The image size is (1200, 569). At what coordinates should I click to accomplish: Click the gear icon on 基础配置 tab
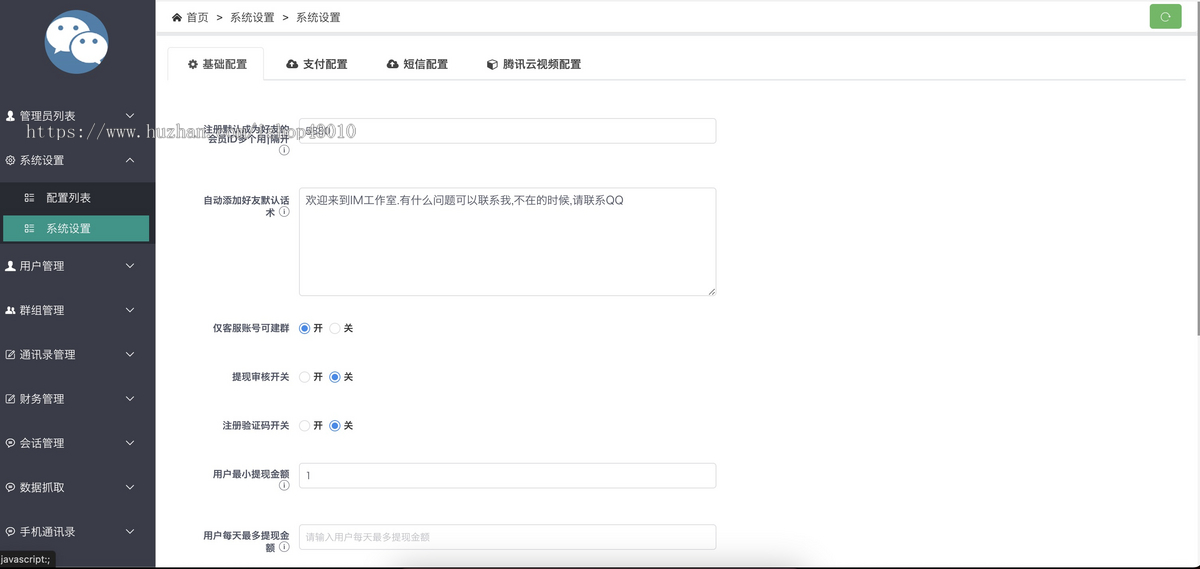(x=193, y=64)
